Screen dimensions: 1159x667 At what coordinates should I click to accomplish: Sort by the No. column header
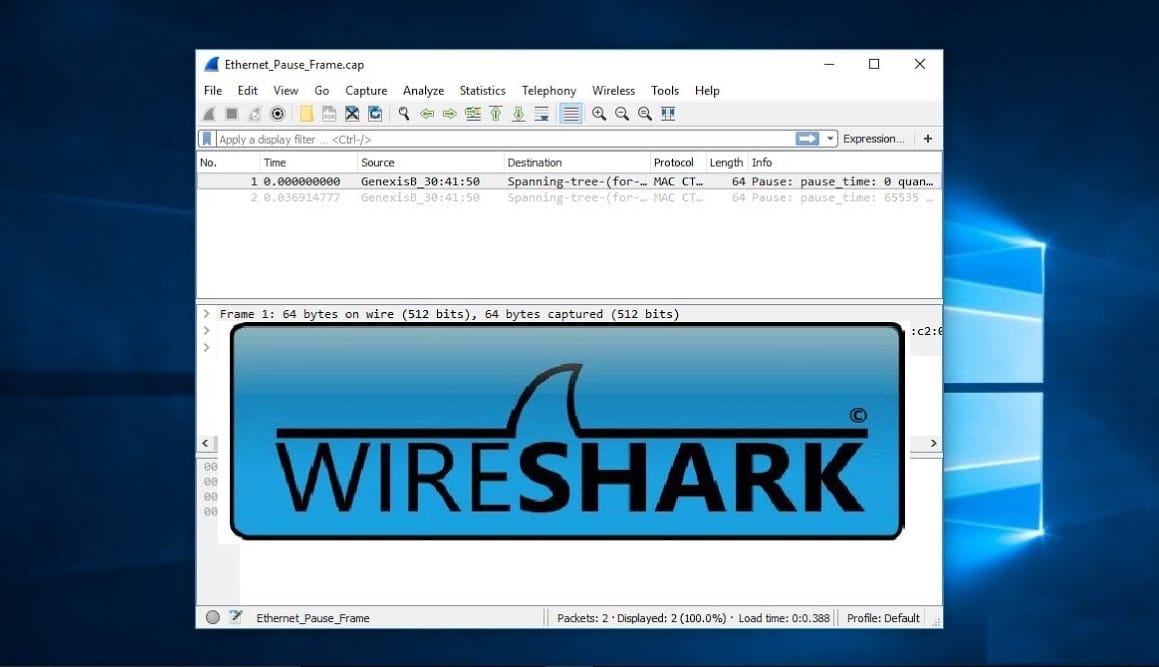[228, 162]
